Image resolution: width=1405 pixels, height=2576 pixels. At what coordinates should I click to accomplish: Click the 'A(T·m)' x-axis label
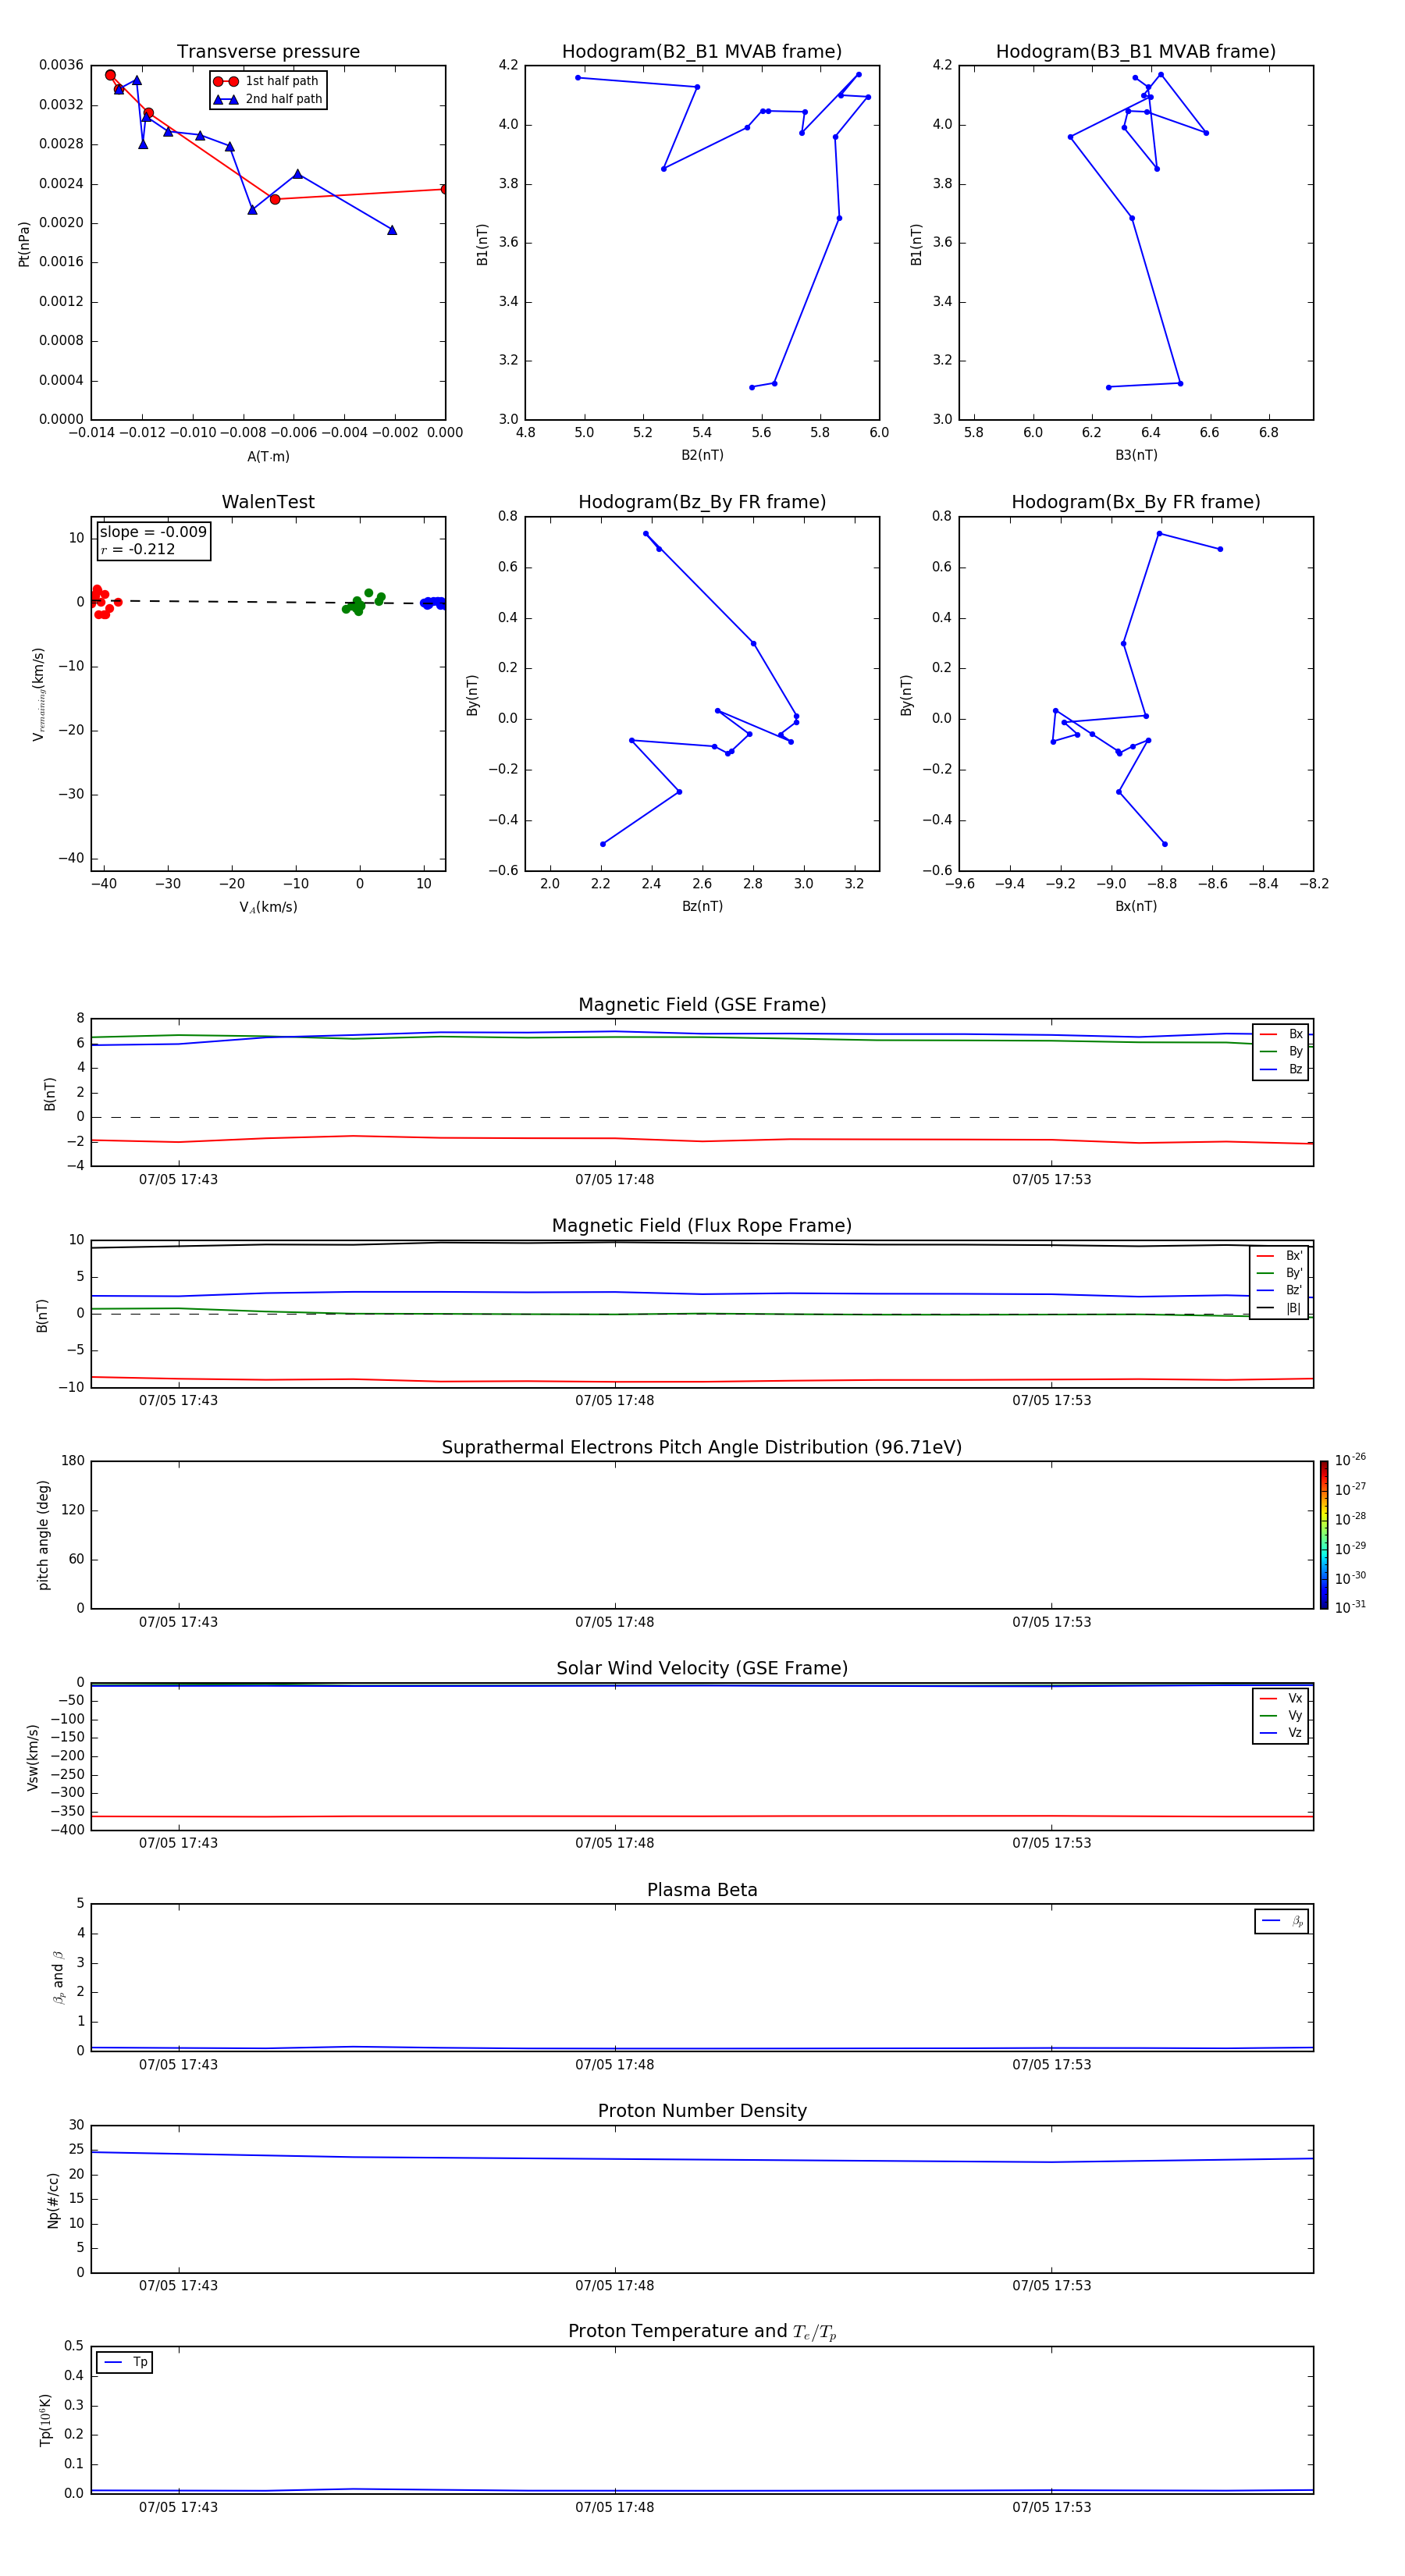268,457
